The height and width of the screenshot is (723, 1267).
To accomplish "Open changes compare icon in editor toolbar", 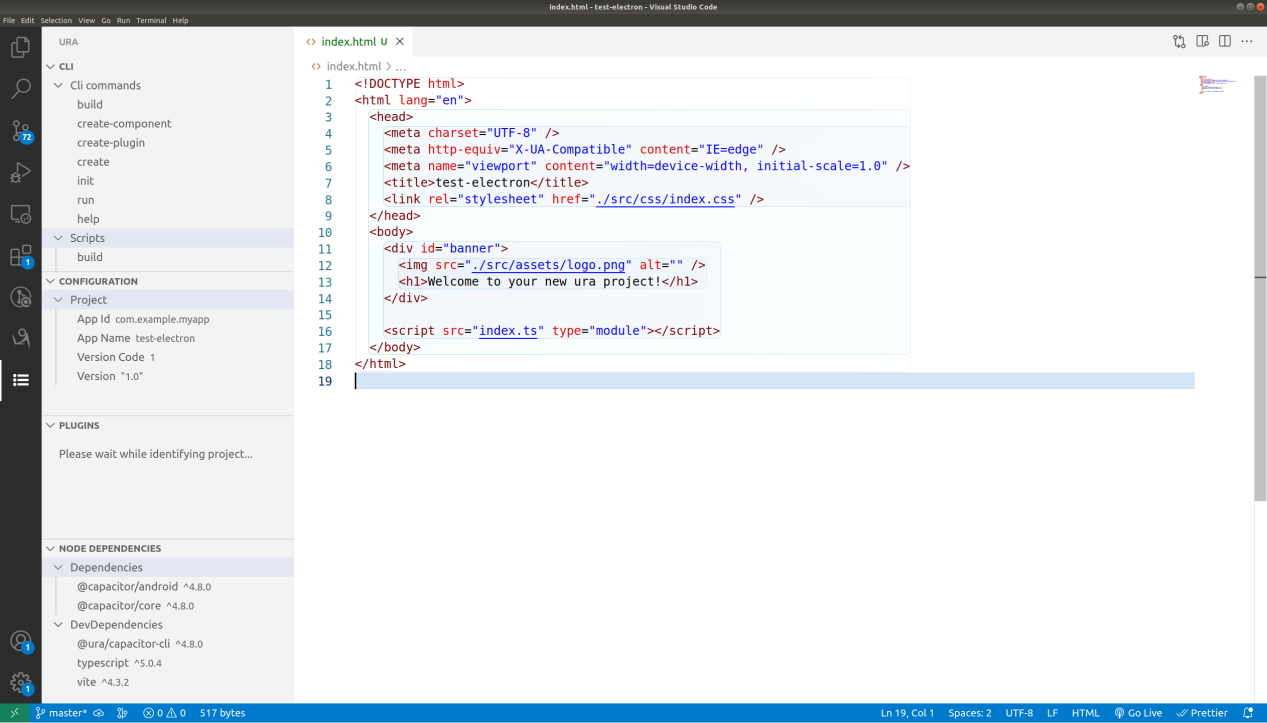I will click(1179, 42).
